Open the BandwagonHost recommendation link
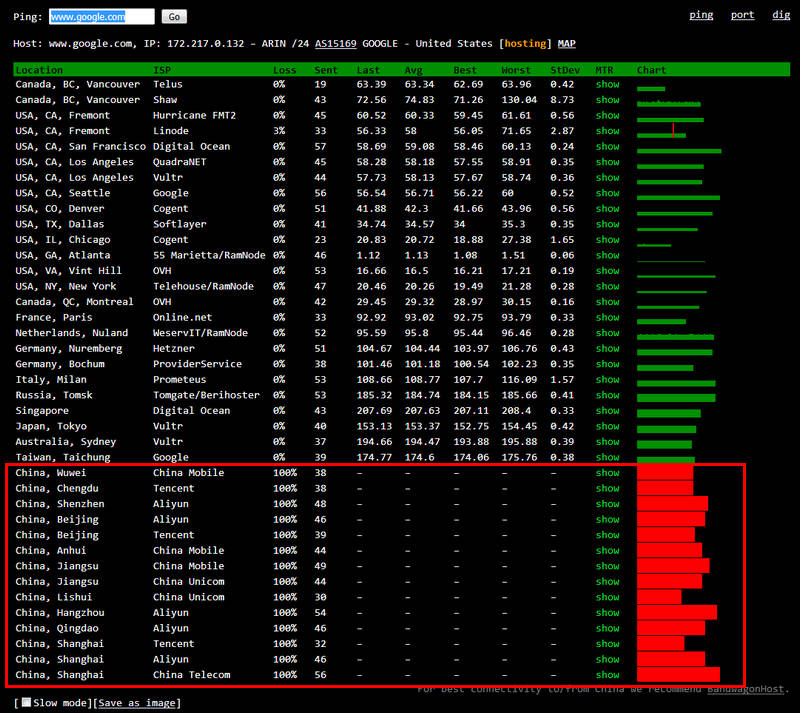This screenshot has width=800, height=713. coord(745,689)
